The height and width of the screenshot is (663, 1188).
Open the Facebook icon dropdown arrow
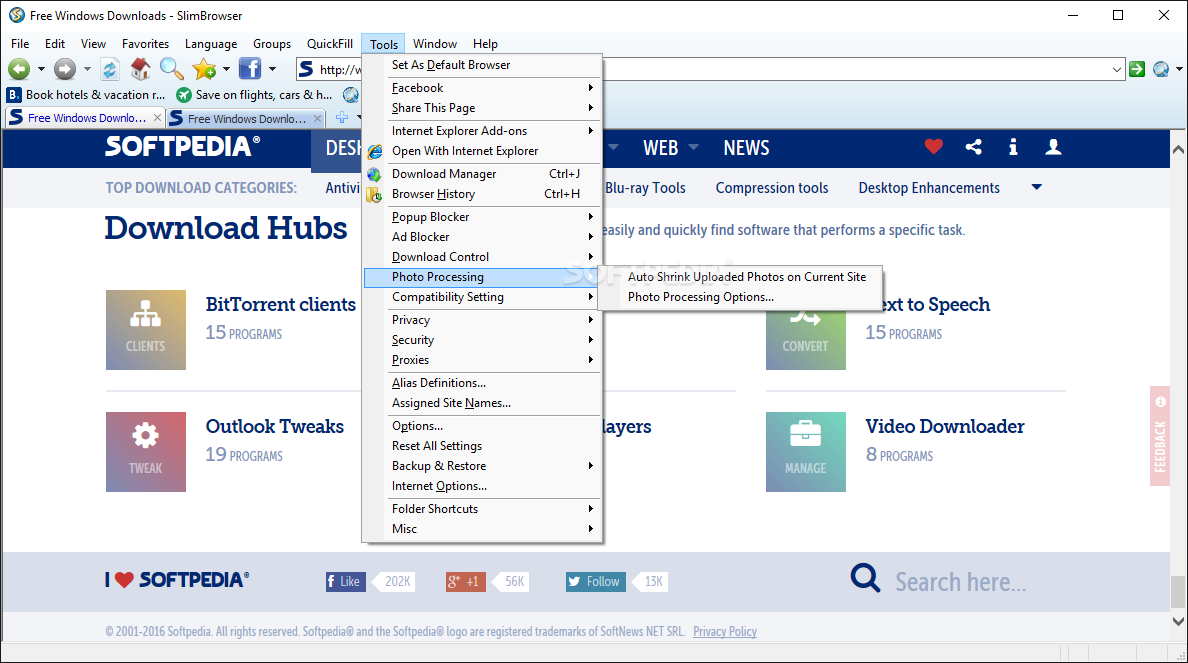coord(272,69)
